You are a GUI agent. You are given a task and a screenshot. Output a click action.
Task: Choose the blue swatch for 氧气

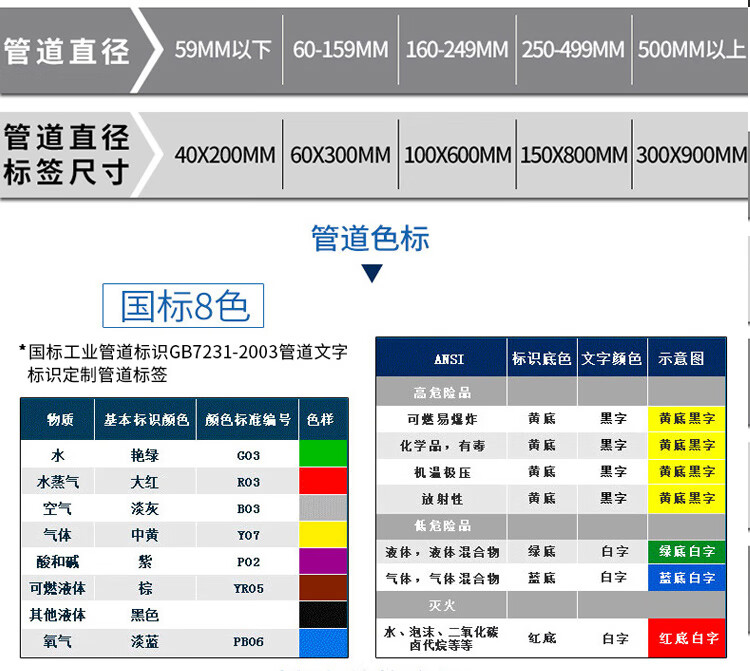point(323,641)
